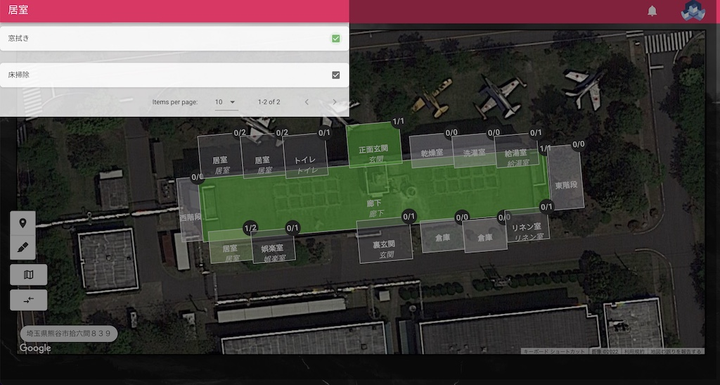Uncheck the 窓拭き checkbox
The image size is (720, 385).
coord(336,39)
